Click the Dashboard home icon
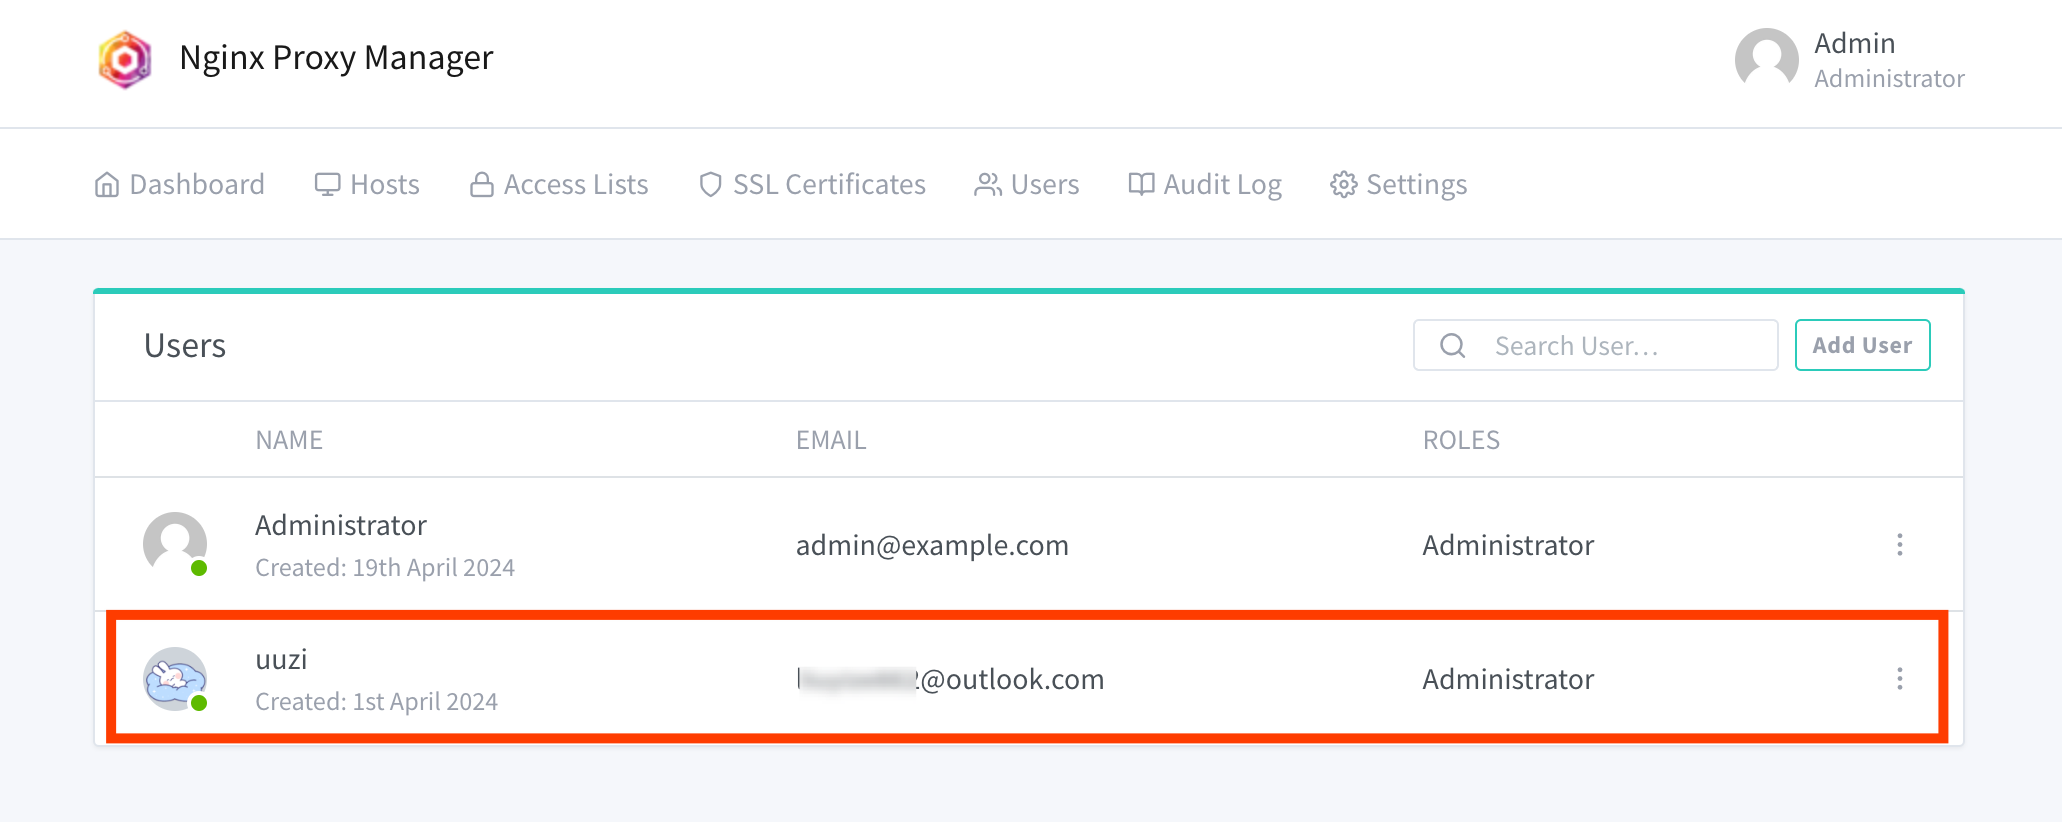 (x=107, y=185)
